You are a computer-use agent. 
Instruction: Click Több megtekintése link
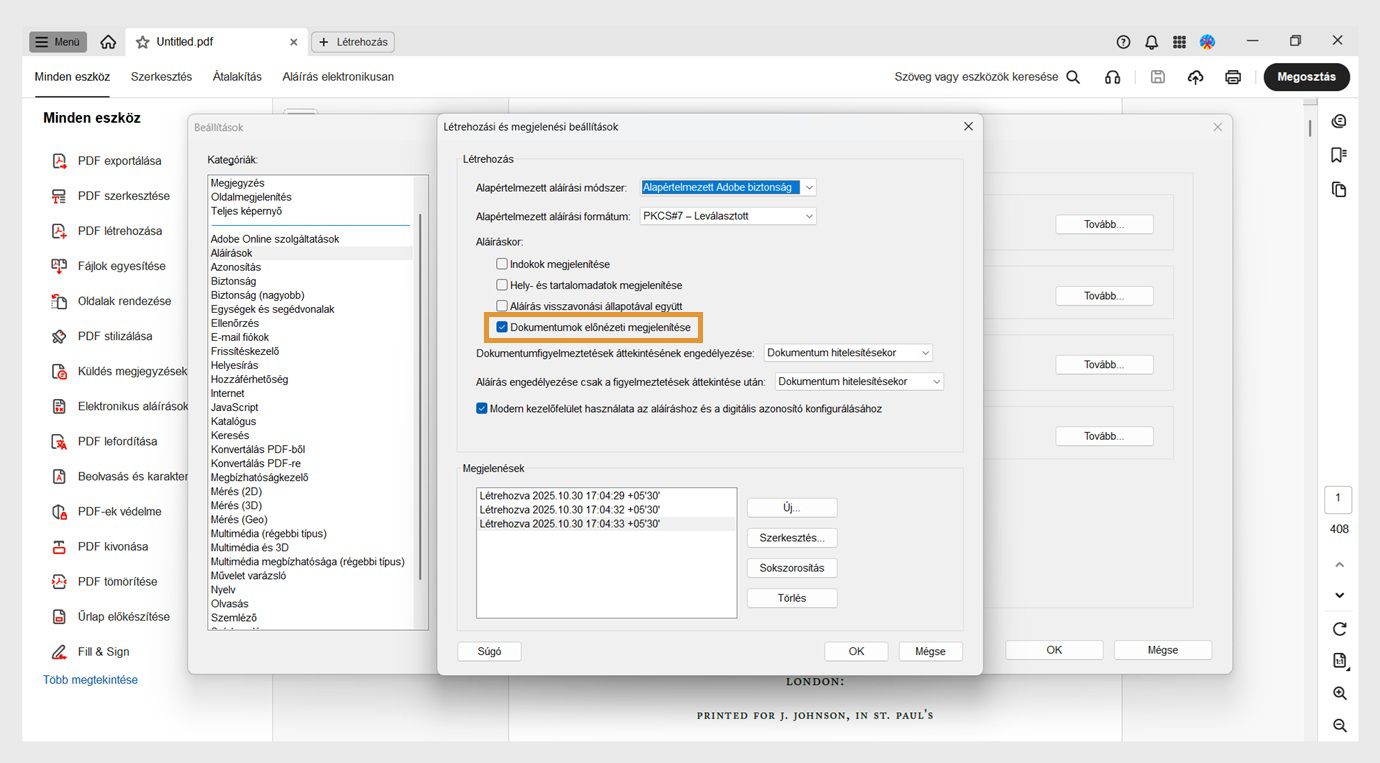[91, 680]
